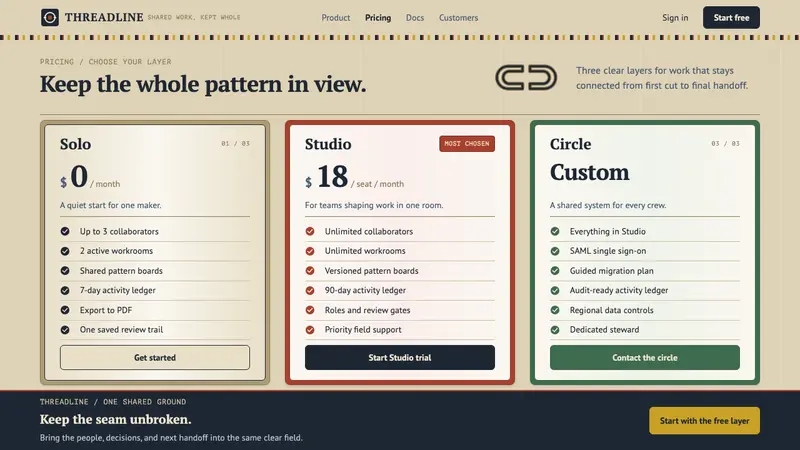Image resolution: width=800 pixels, height=450 pixels.
Task: Click the linked-loops emblem beside the heading
Action: click(x=526, y=78)
